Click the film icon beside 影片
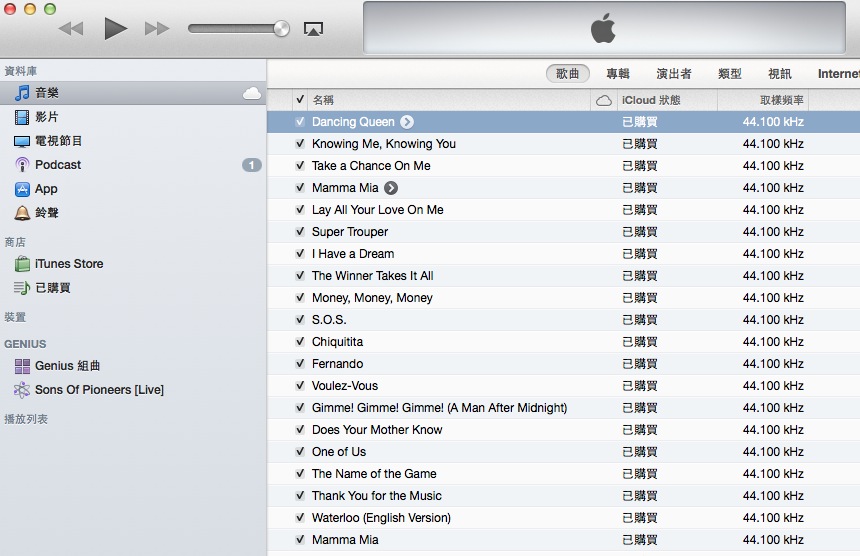 click(22, 117)
